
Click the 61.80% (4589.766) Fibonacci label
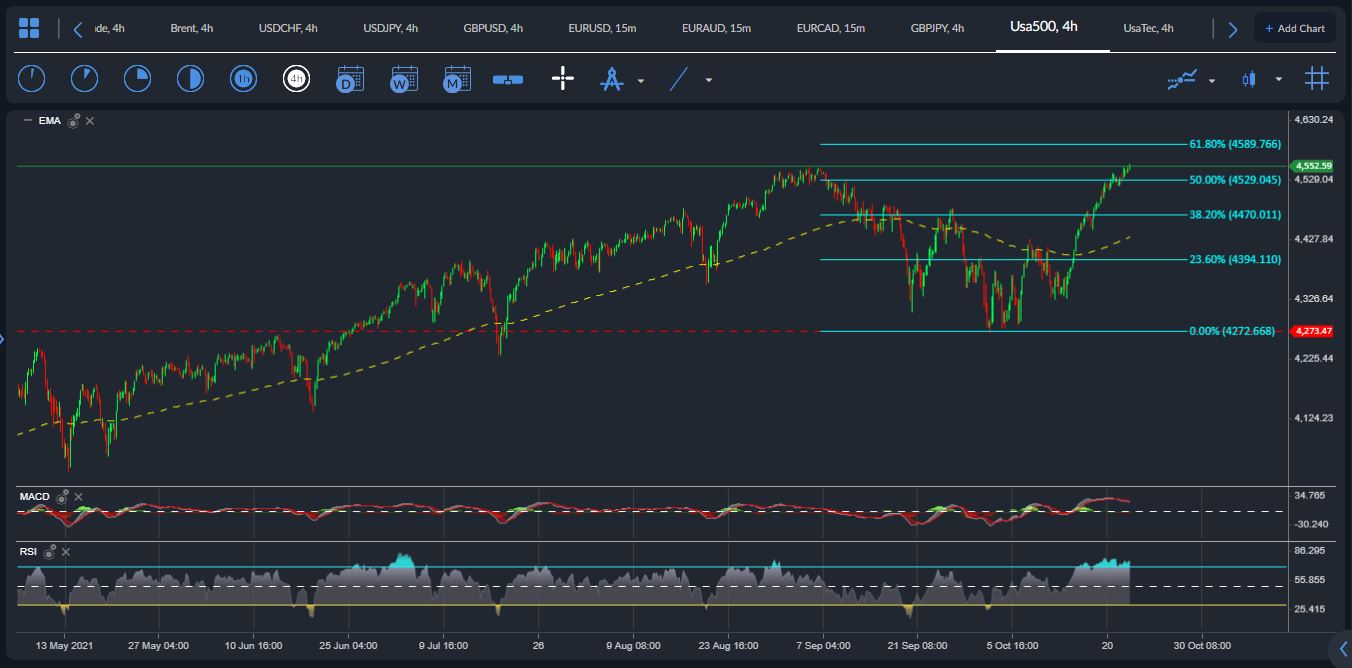(1235, 144)
